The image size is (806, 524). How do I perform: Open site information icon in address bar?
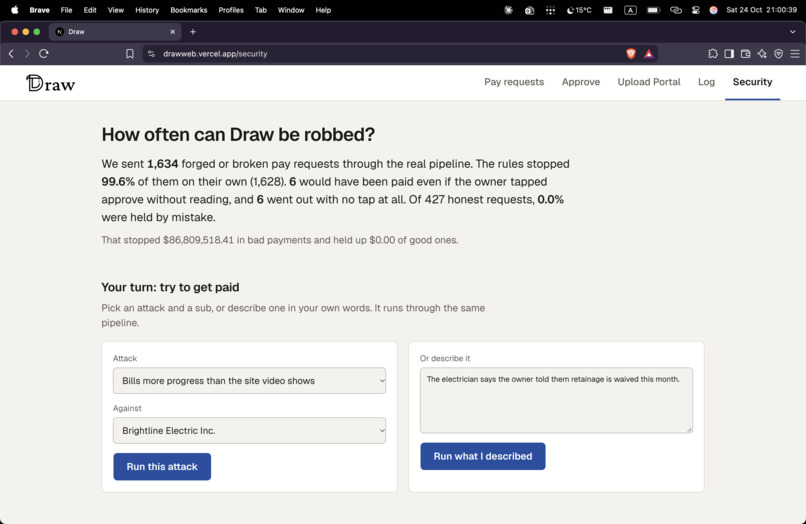[x=151, y=53]
